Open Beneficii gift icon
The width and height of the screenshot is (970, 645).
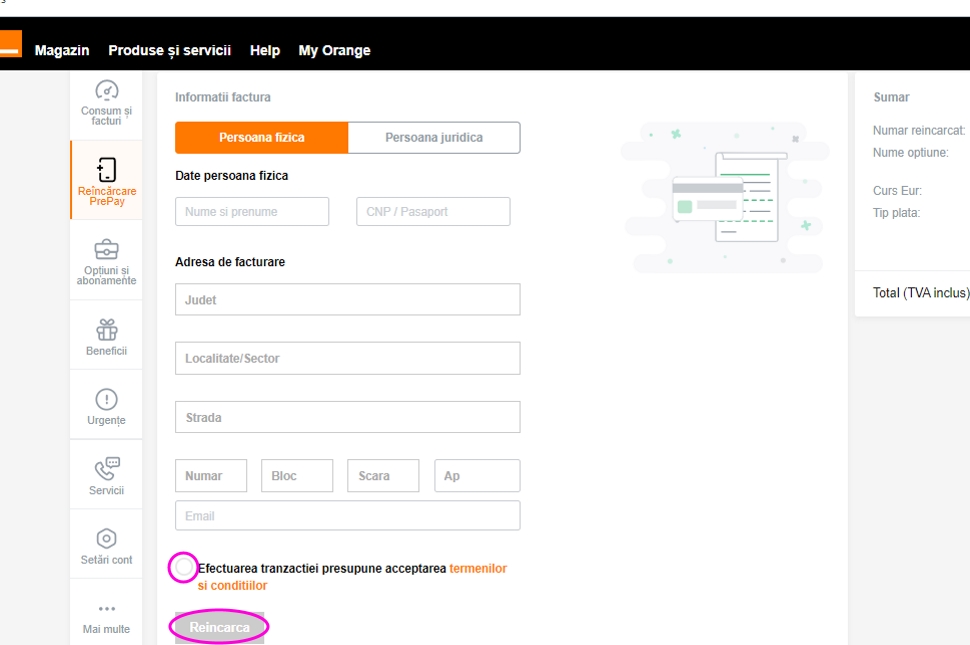coord(106,329)
